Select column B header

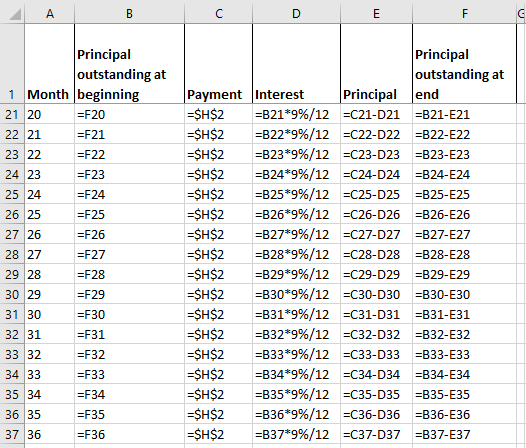pos(129,13)
